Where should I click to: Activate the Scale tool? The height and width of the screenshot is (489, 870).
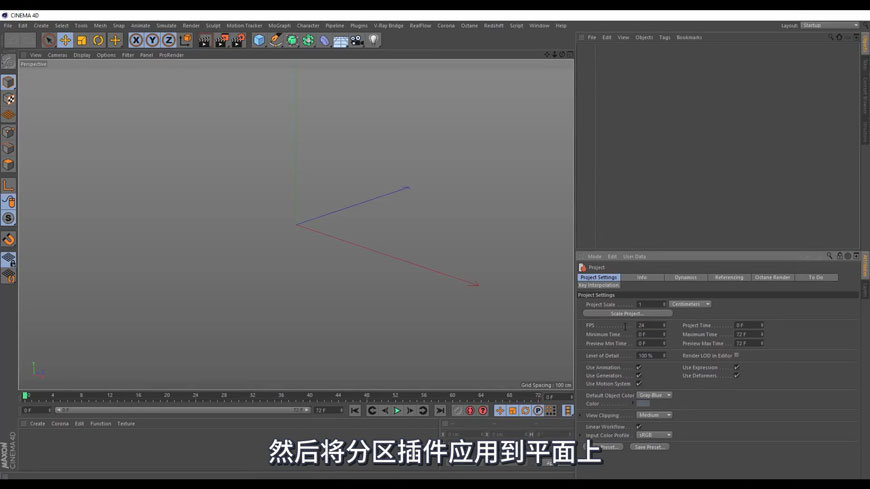coord(82,40)
